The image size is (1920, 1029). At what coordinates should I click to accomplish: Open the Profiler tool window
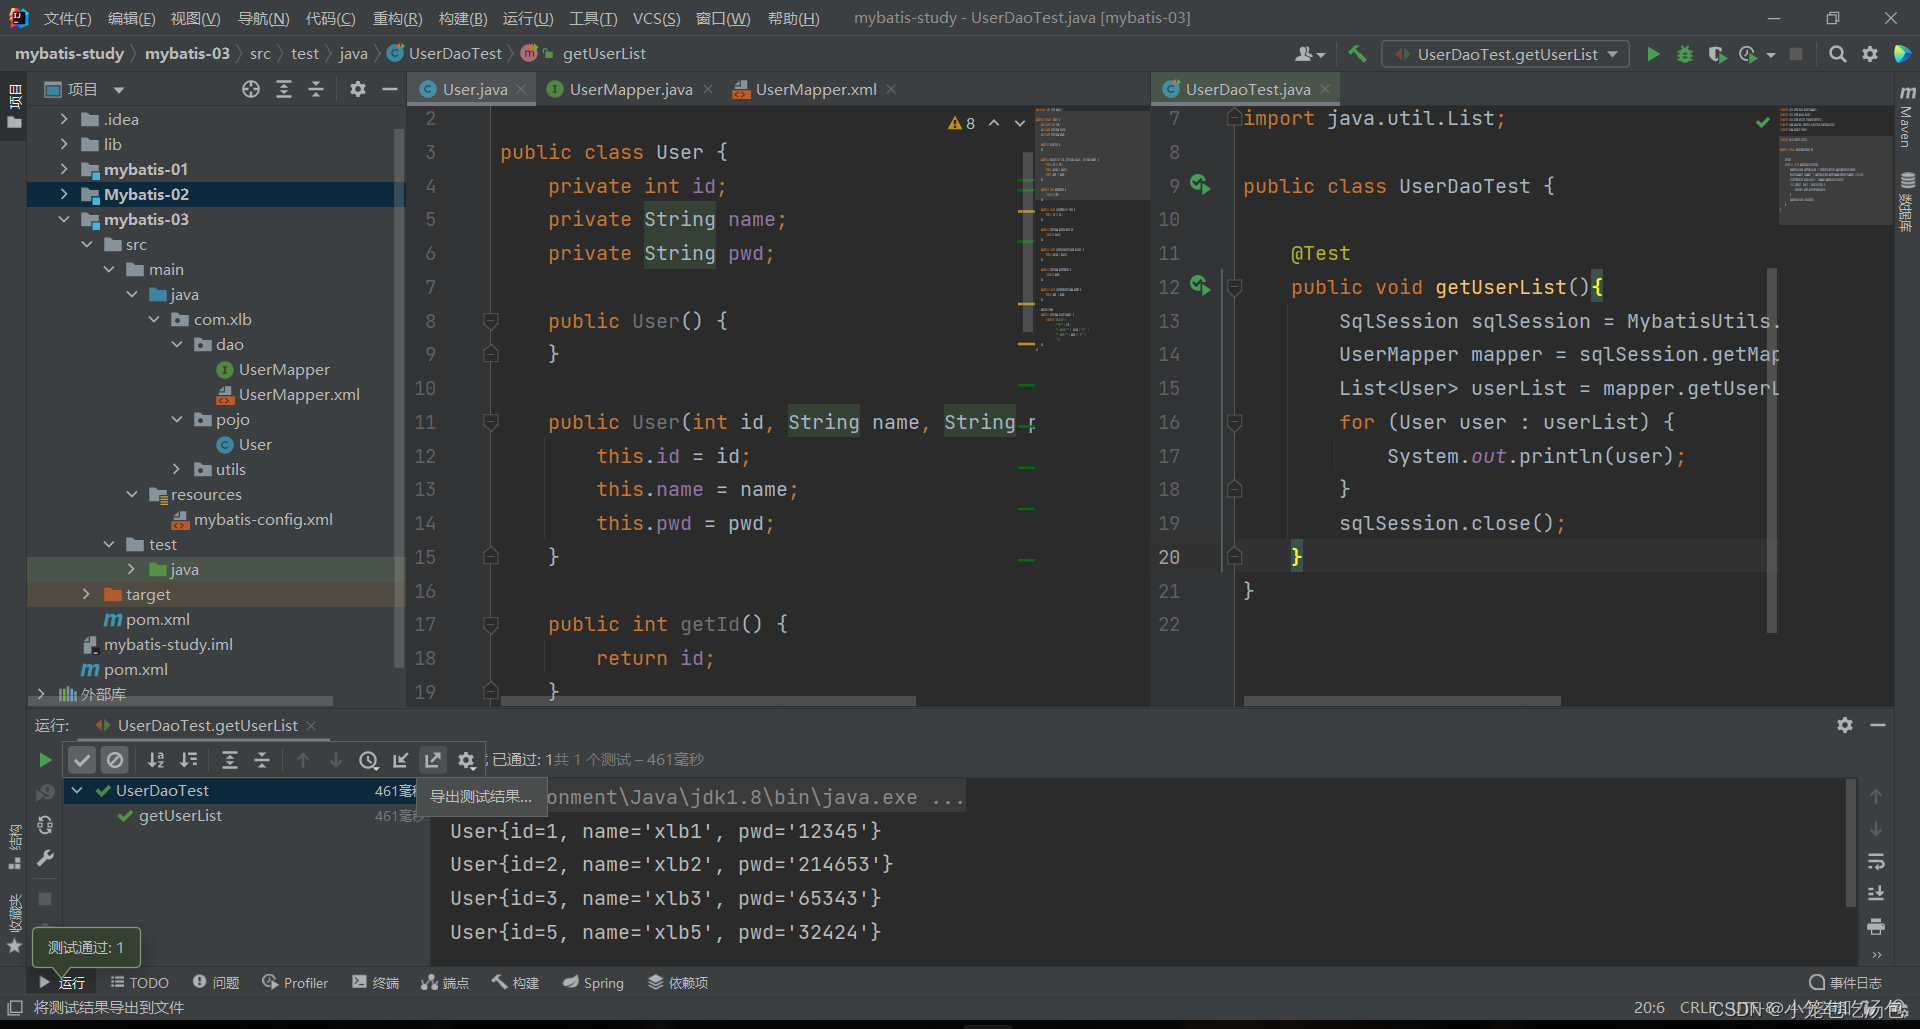[295, 982]
